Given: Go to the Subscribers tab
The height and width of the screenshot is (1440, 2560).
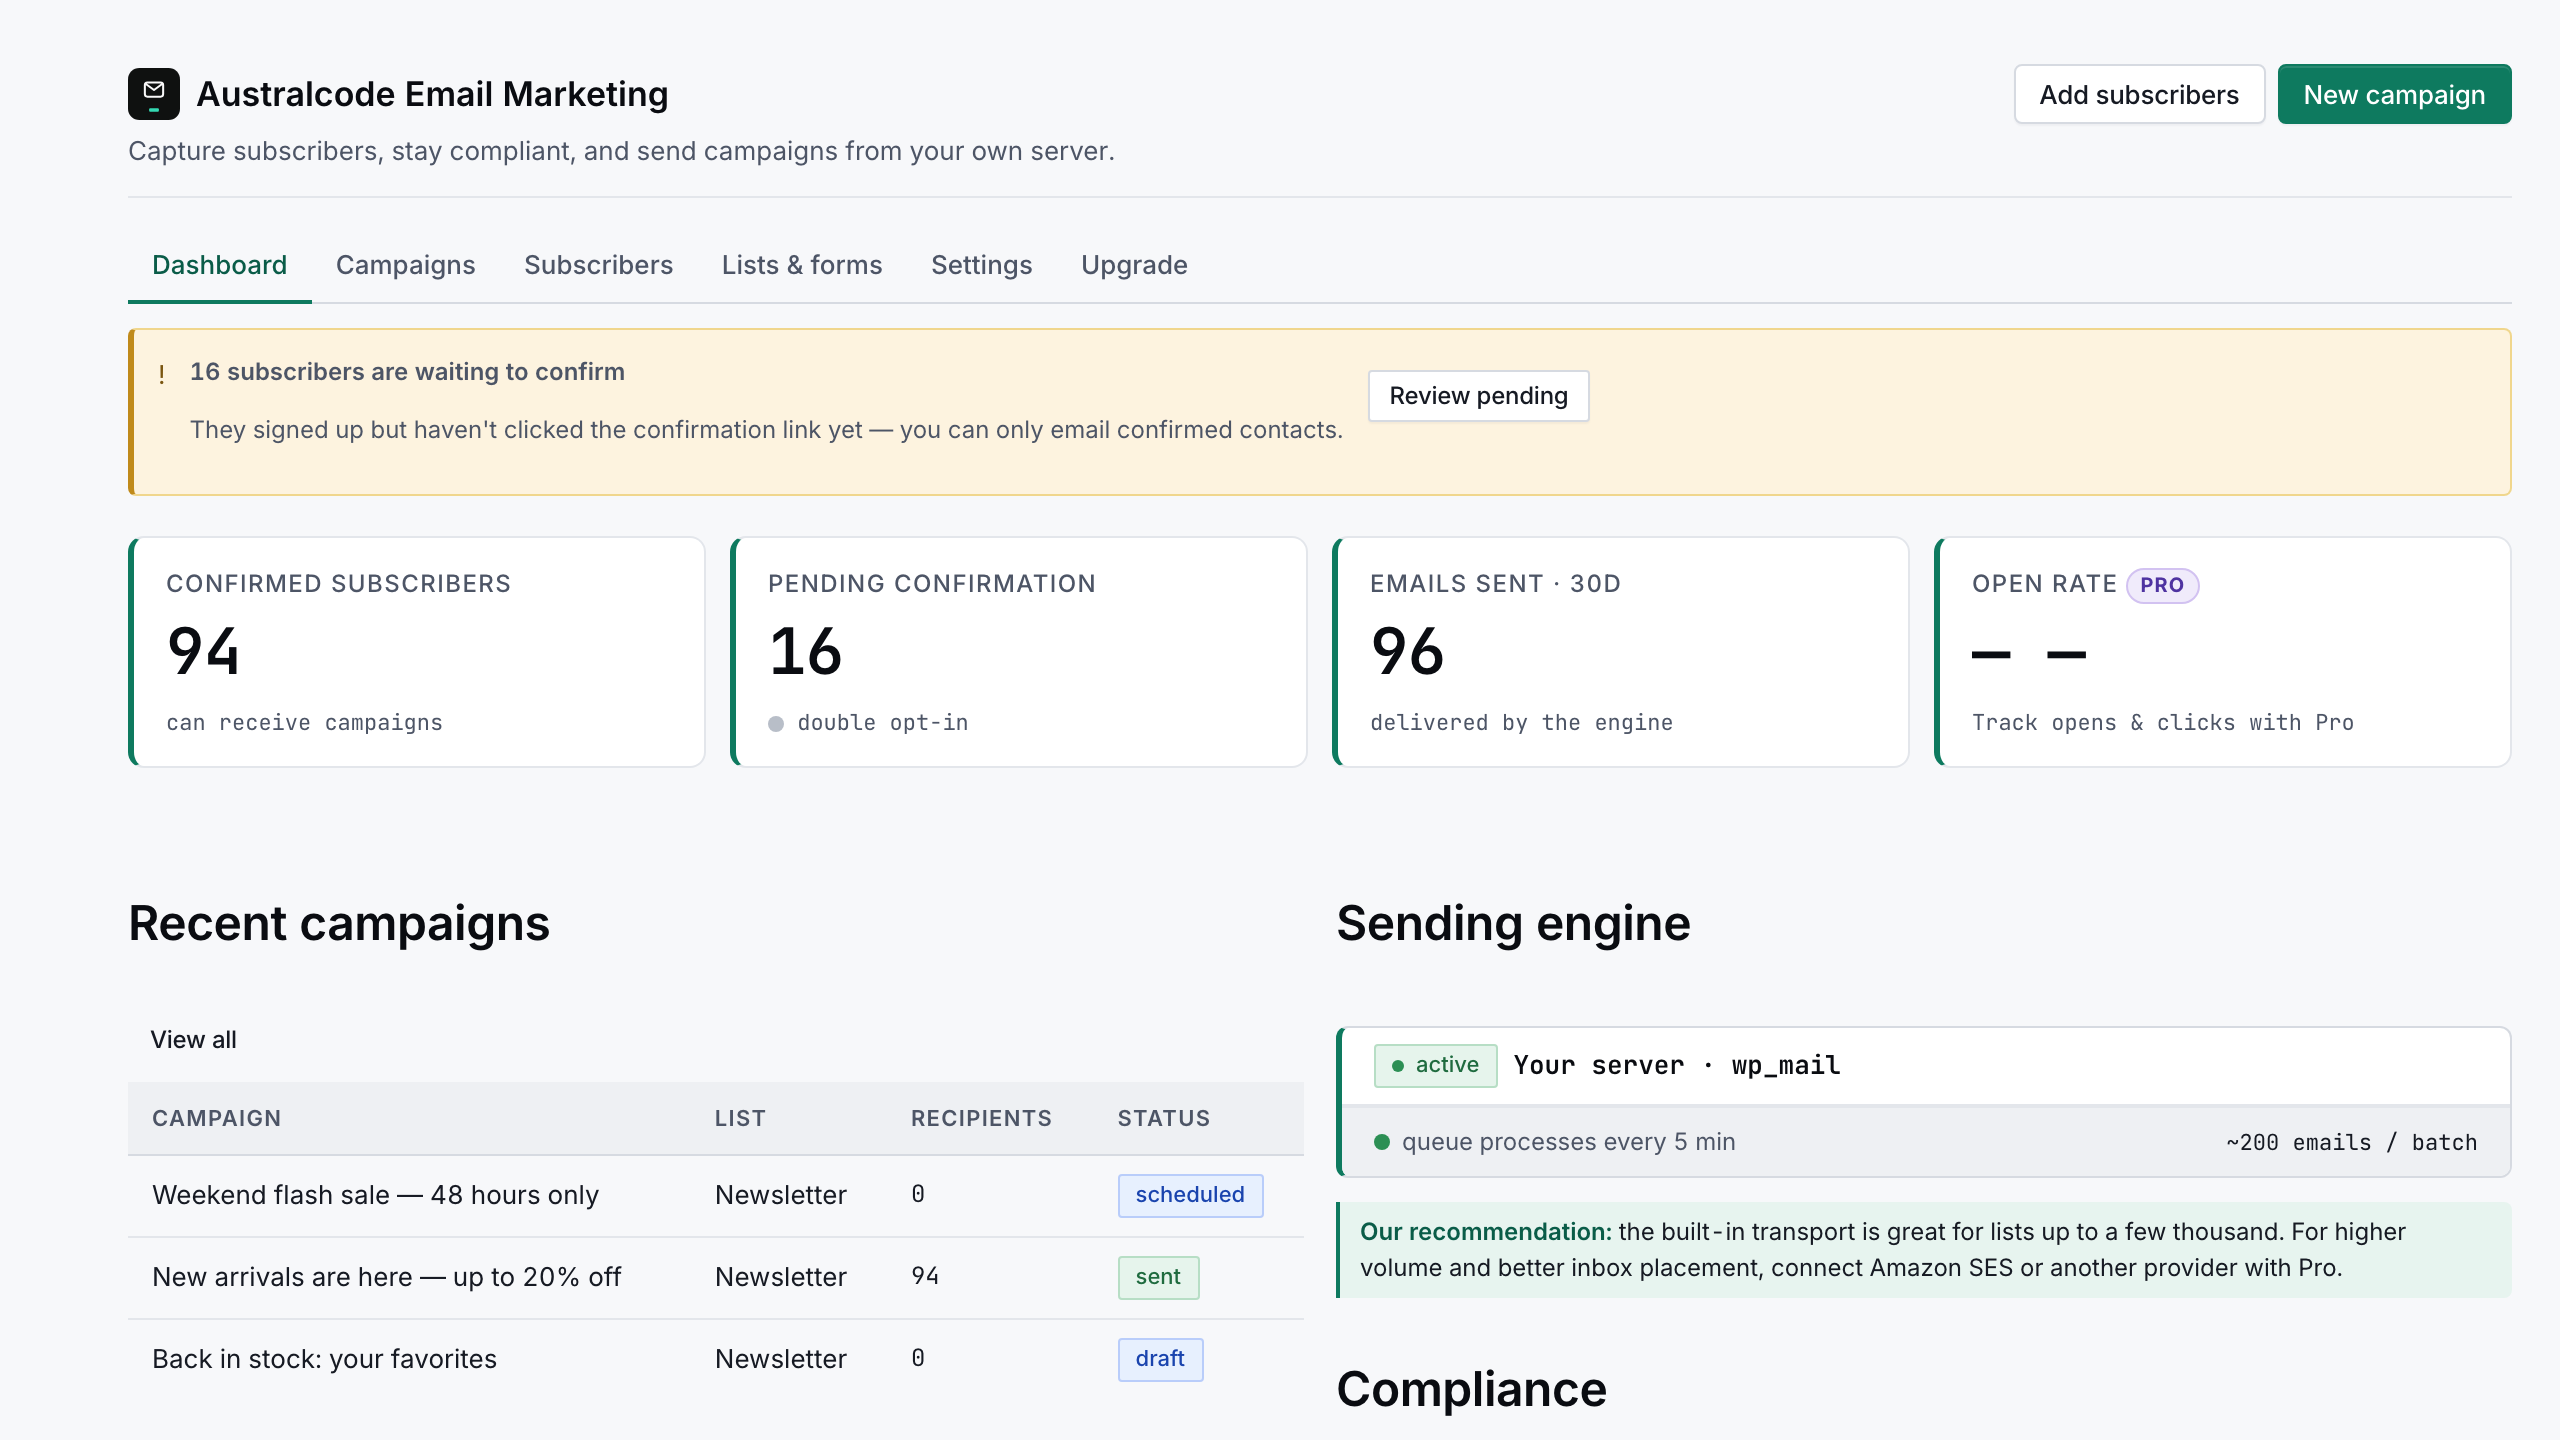Looking at the screenshot, I should pos(598,265).
